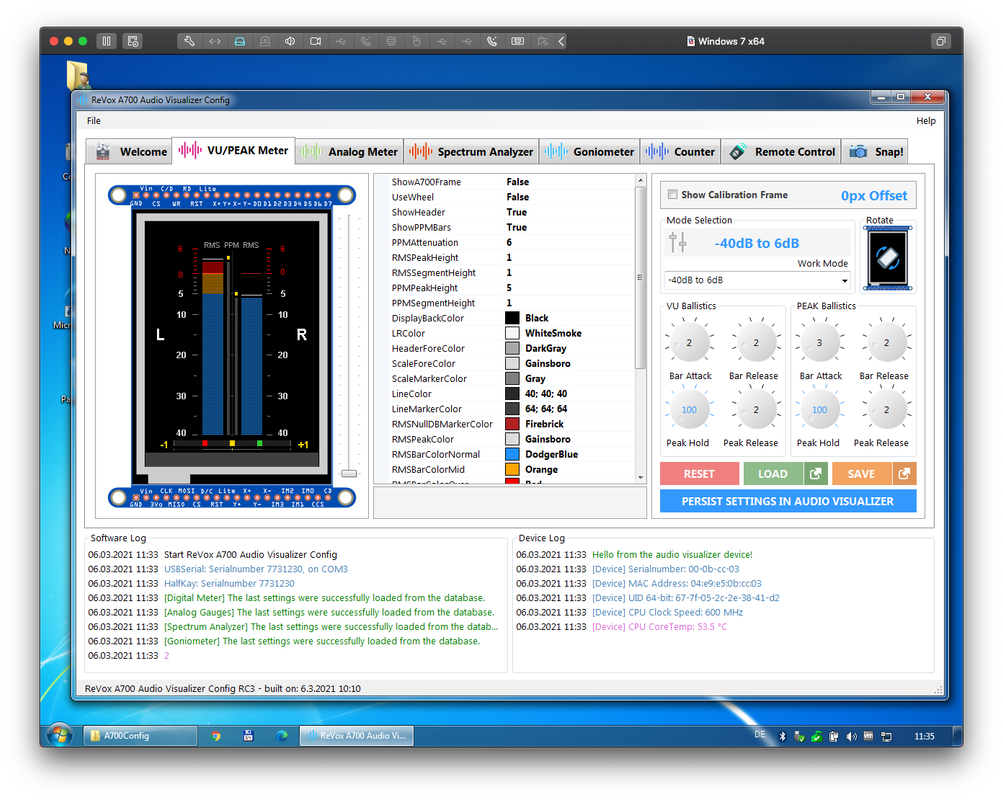Click the multi-window icon at title bar right
The height and width of the screenshot is (800, 1003).
(x=941, y=41)
